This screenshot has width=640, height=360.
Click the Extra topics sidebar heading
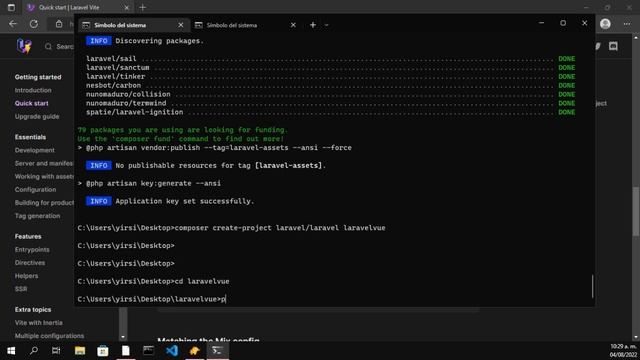[x=33, y=309]
